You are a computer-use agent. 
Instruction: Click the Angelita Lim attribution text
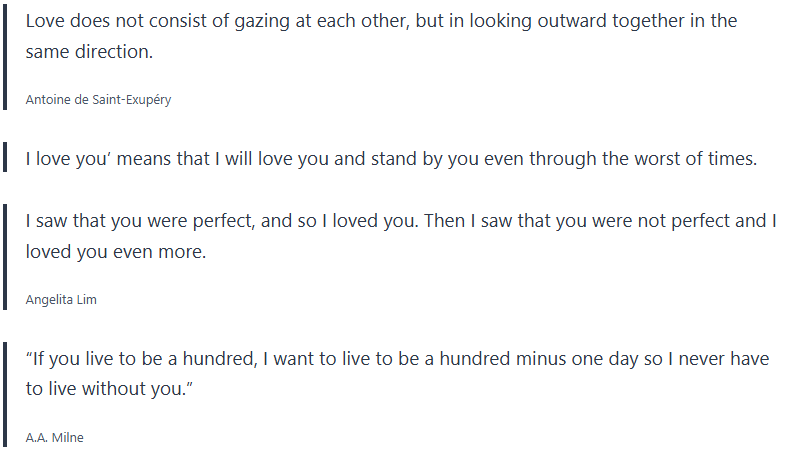[x=61, y=300]
